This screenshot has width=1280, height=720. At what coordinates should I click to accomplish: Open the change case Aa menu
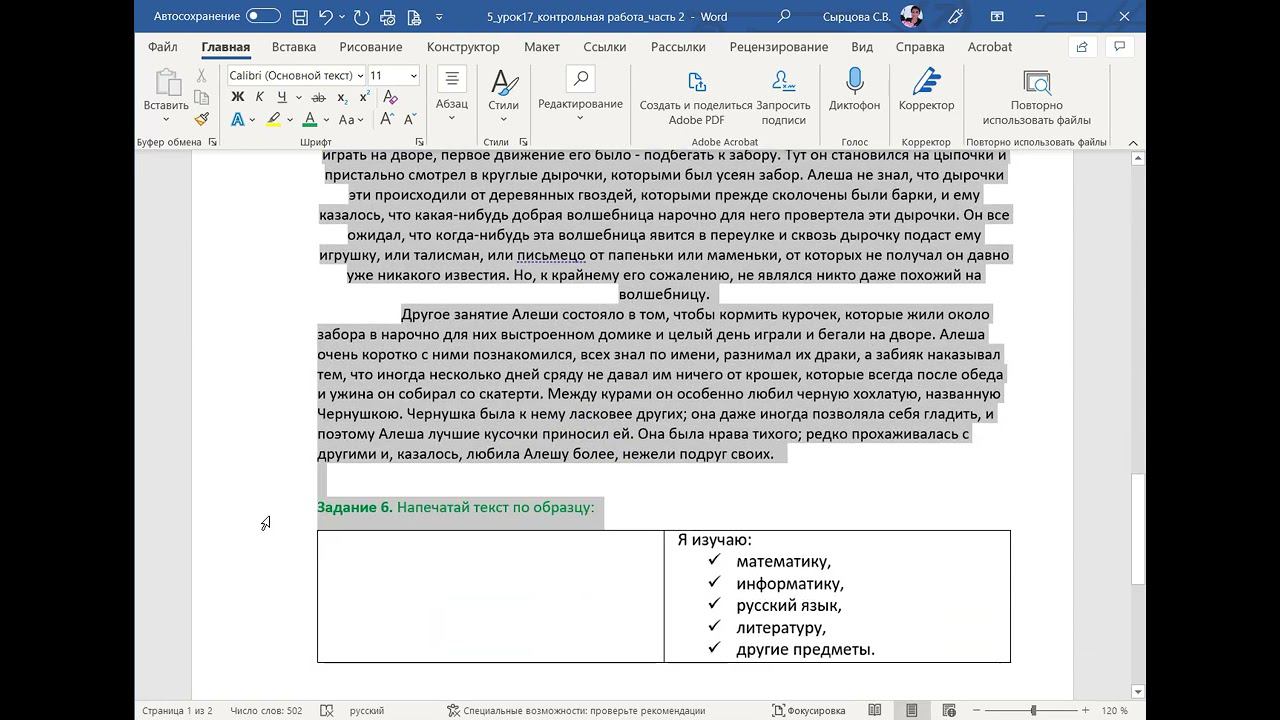(351, 120)
